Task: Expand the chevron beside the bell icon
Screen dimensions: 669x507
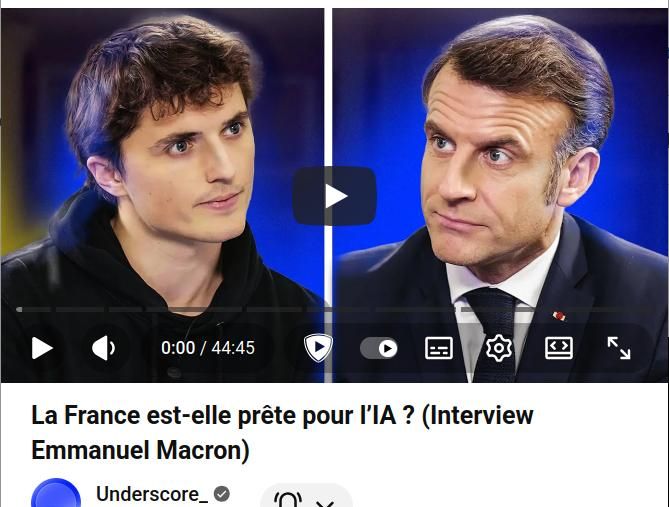Action: click(x=325, y=503)
